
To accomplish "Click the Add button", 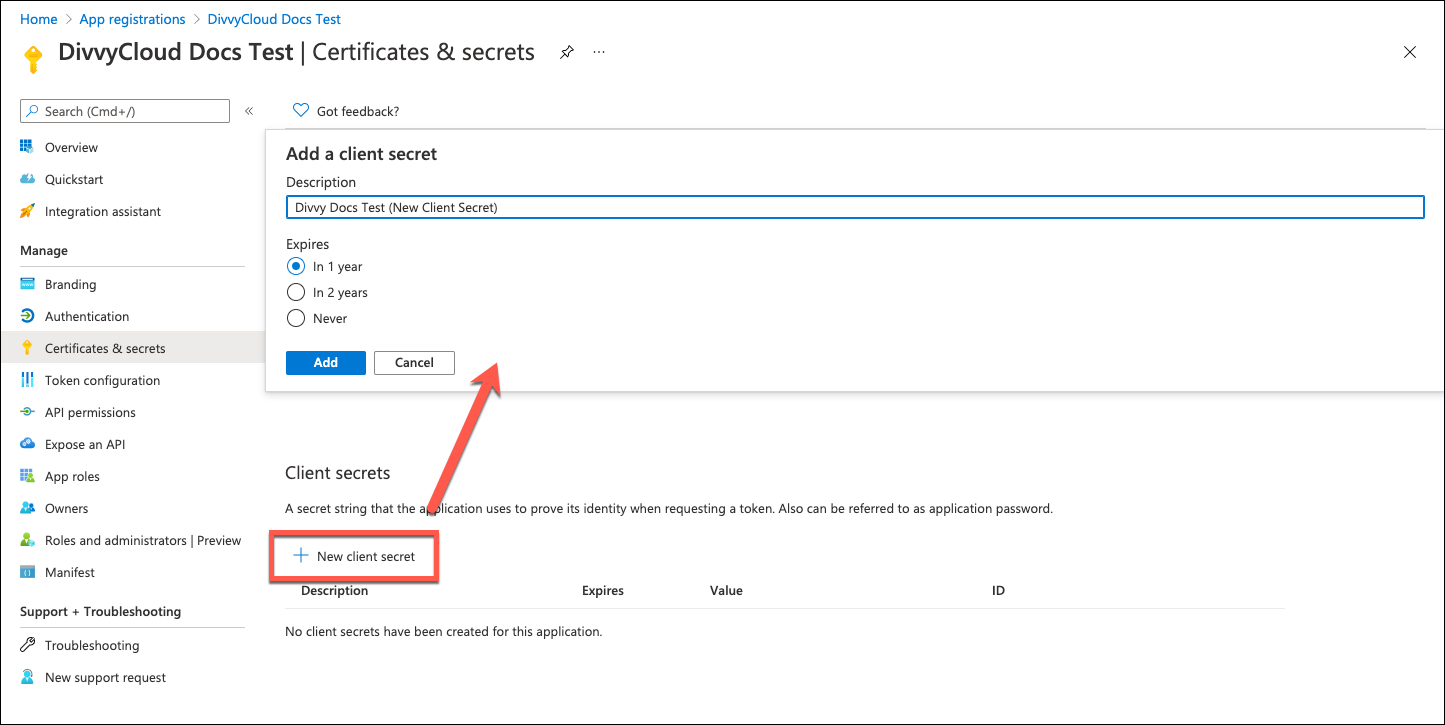I will click(x=326, y=362).
